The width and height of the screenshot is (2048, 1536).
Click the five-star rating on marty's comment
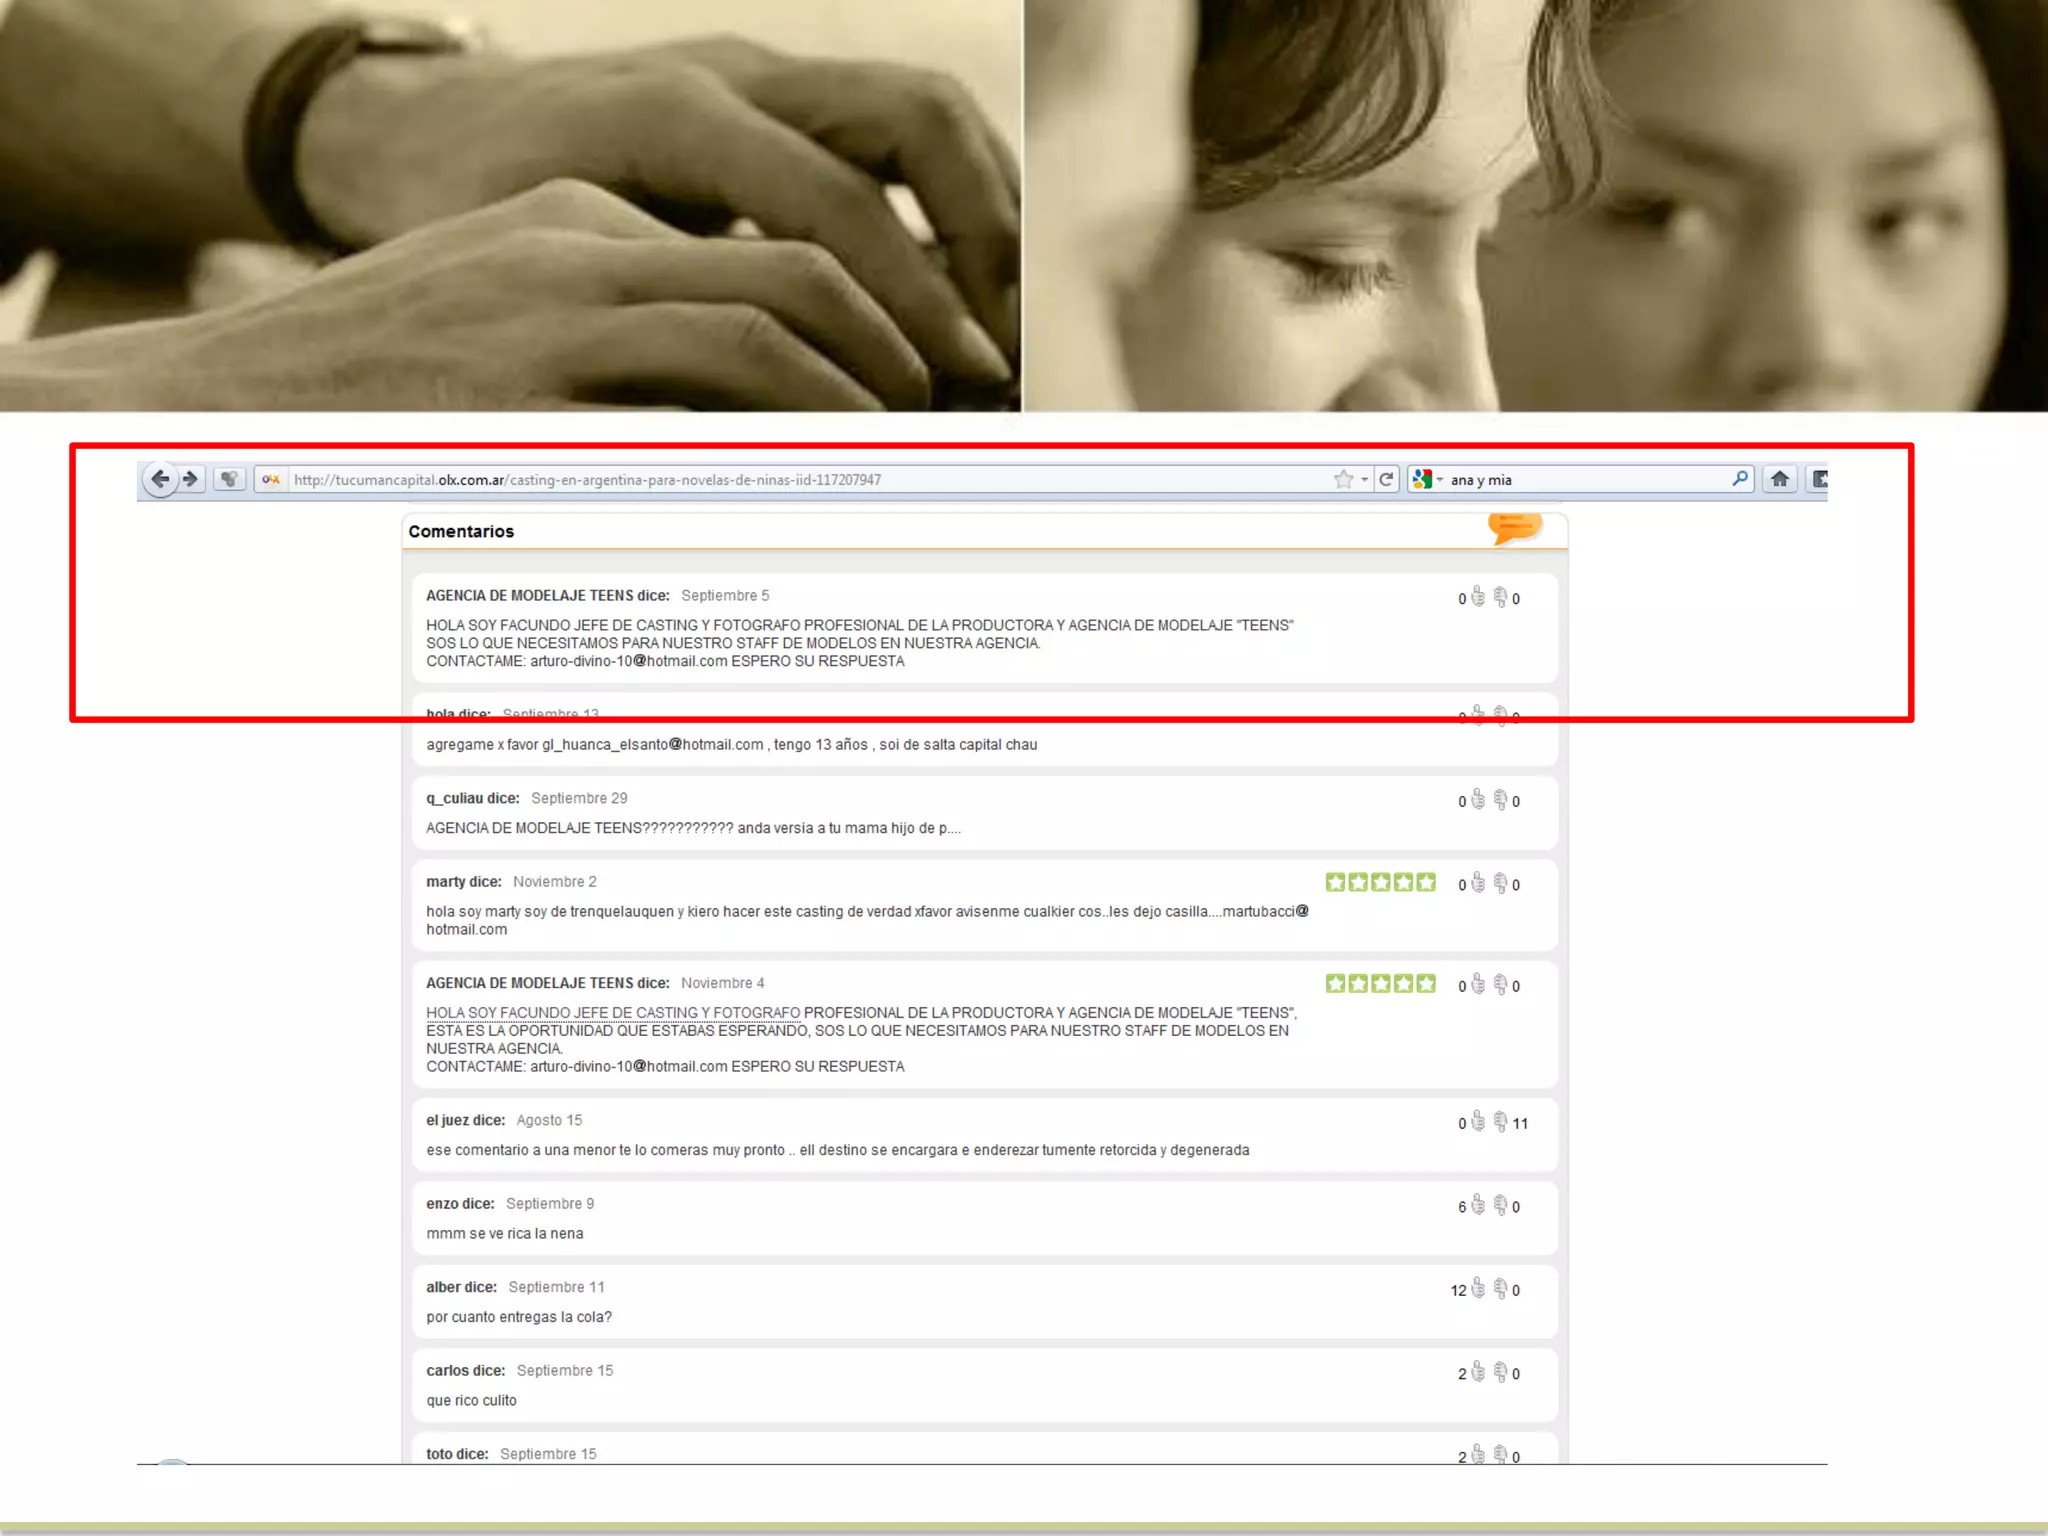pyautogui.click(x=1380, y=882)
